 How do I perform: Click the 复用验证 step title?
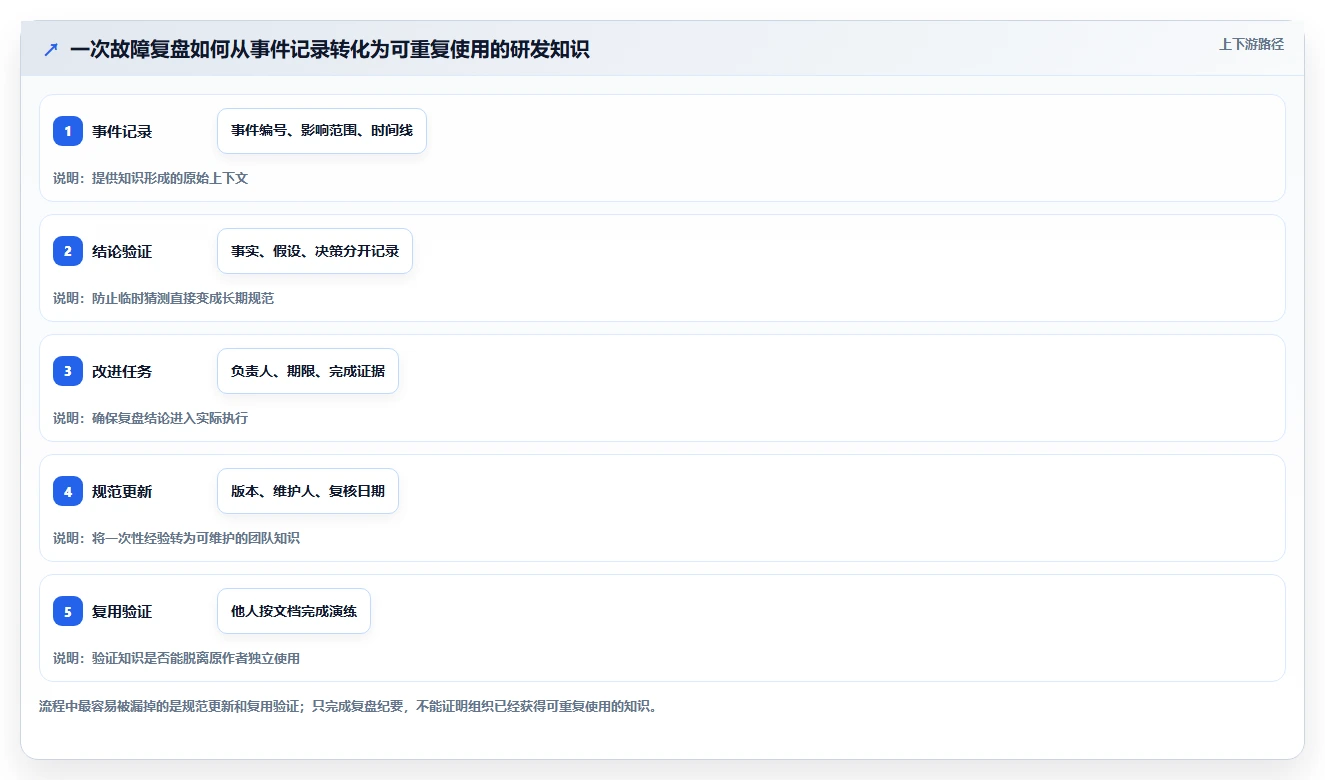(x=122, y=611)
